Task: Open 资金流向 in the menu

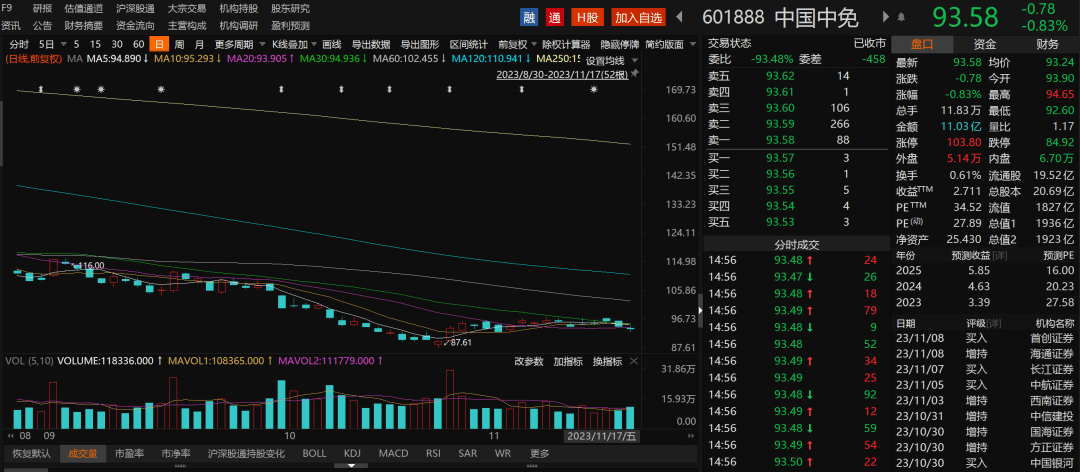Action: pyautogui.click(x=135, y=25)
